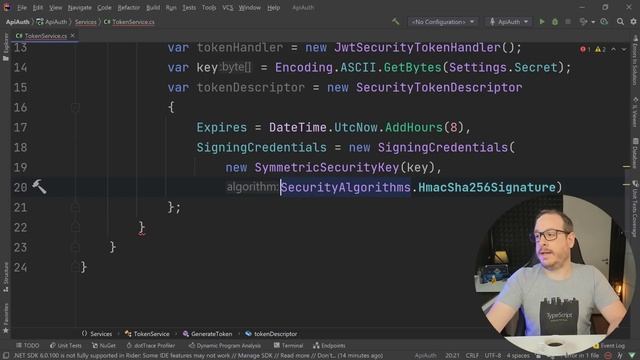Click the red error status icon in status bar

(608, 356)
